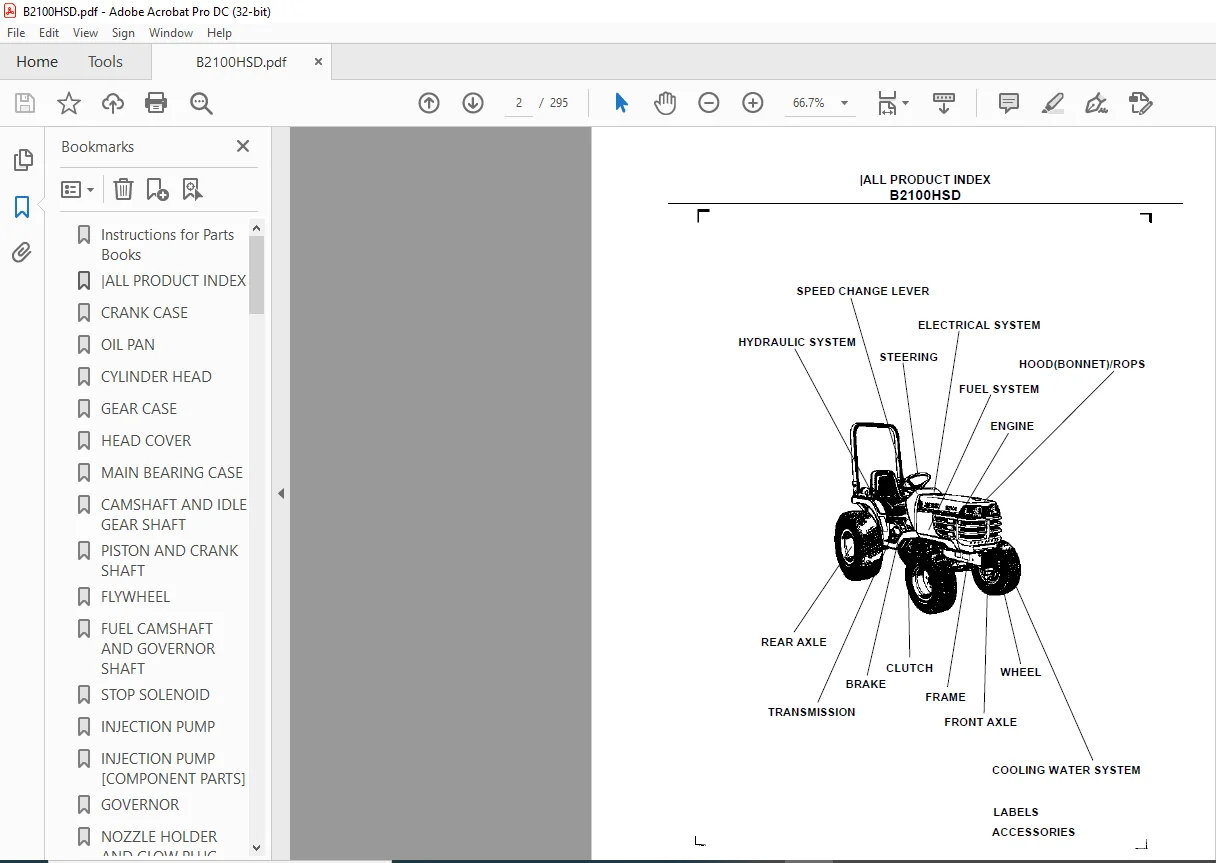Click the Save file icon
Image resolution: width=1216 pixels, height=863 pixels.
tap(25, 103)
